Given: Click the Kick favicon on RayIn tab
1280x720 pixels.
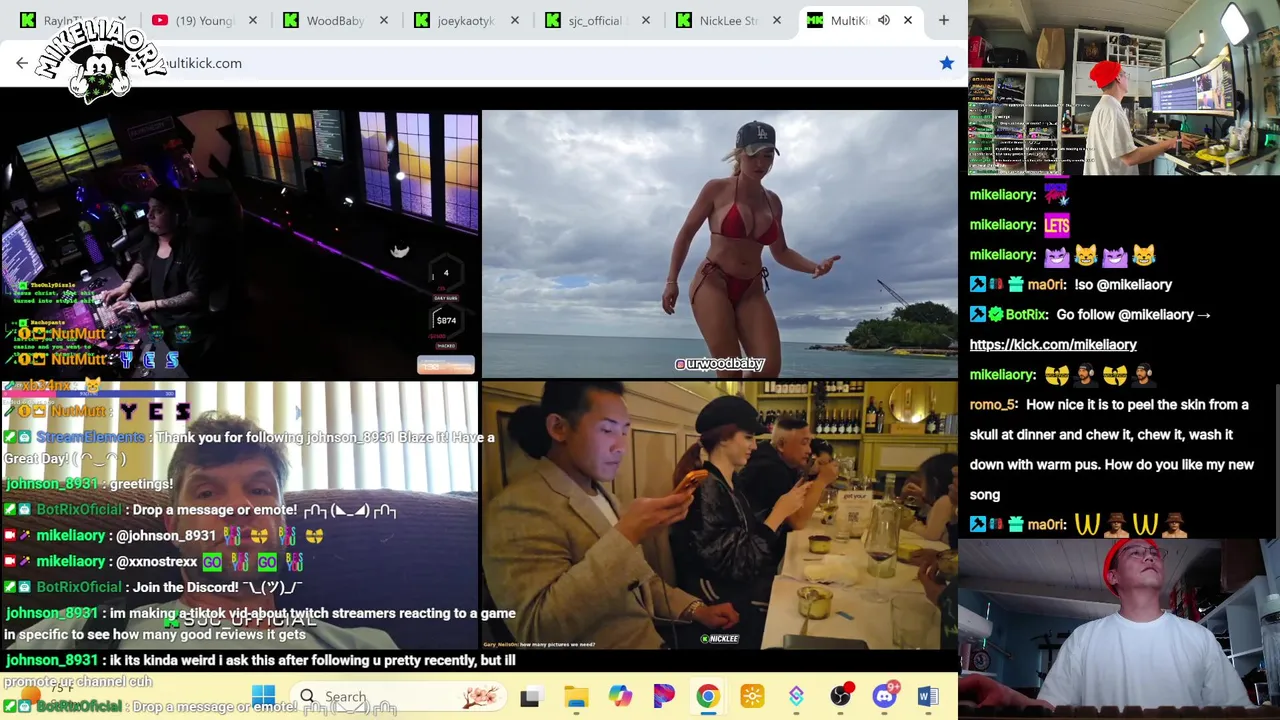Looking at the screenshot, I should tap(28, 20).
